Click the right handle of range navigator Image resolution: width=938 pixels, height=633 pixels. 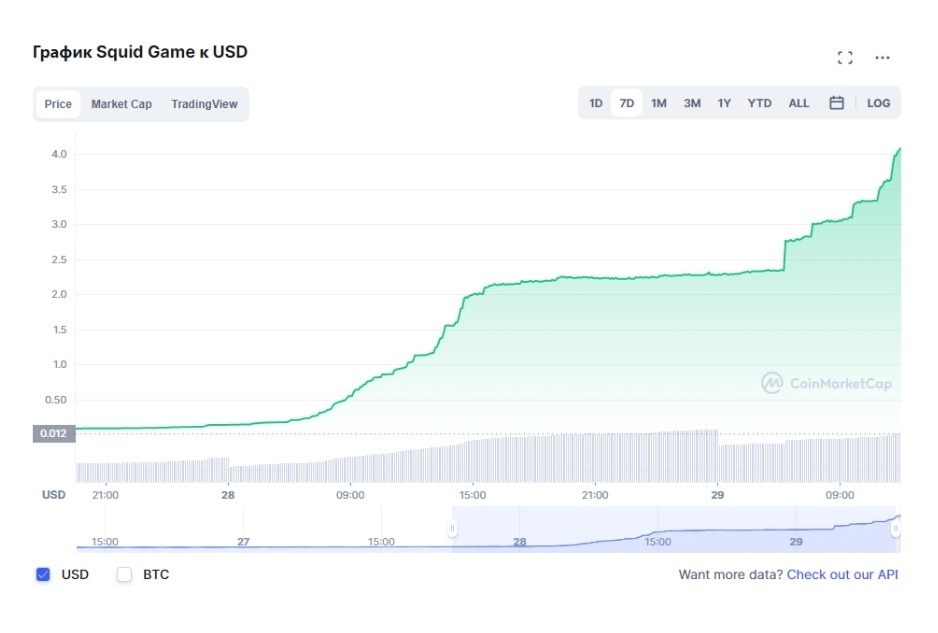coord(896,528)
